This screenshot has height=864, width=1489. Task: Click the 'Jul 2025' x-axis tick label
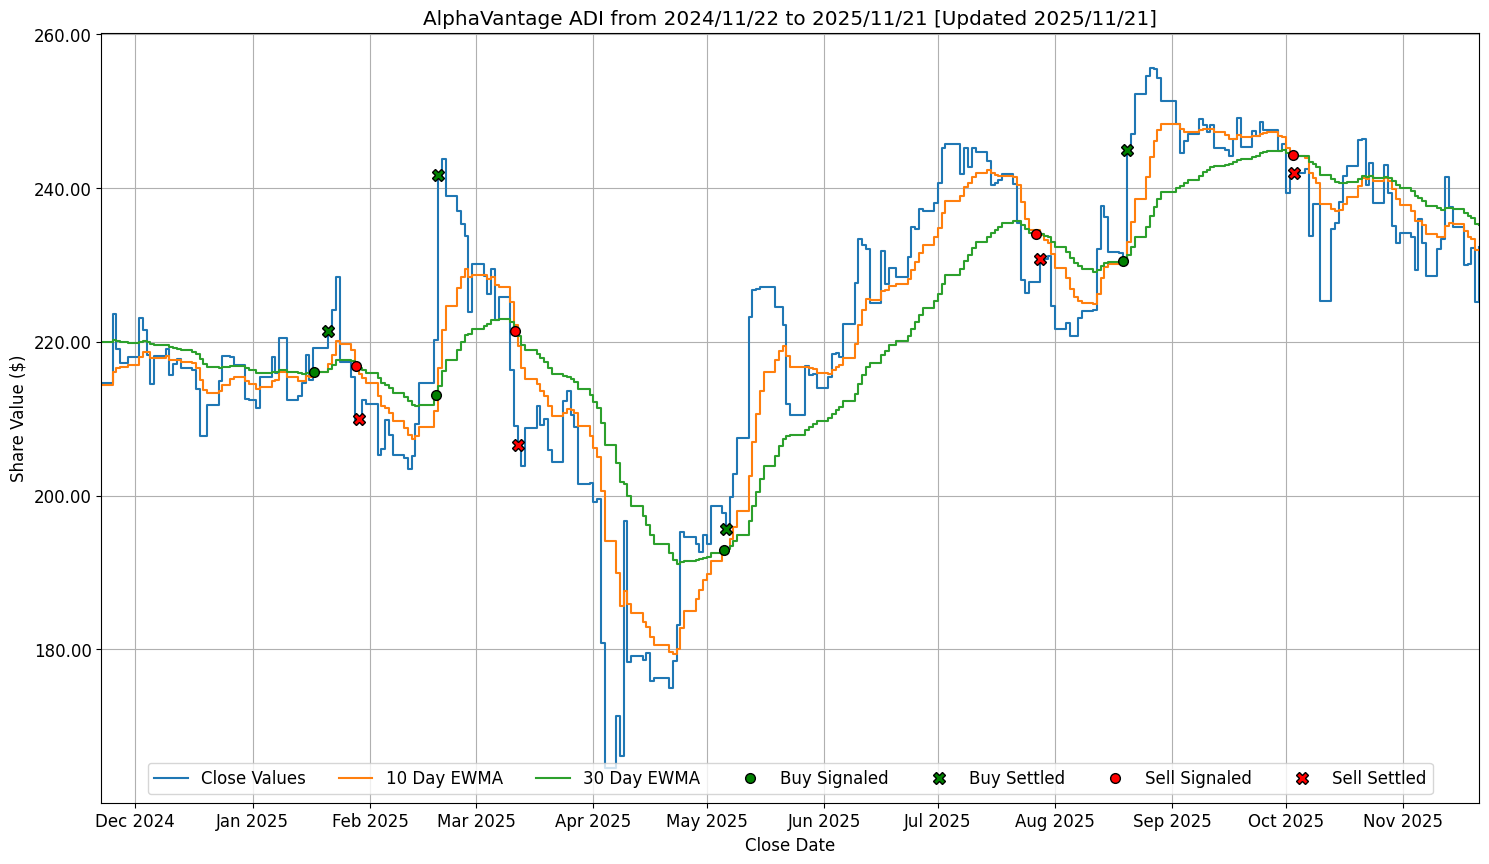coord(937,821)
